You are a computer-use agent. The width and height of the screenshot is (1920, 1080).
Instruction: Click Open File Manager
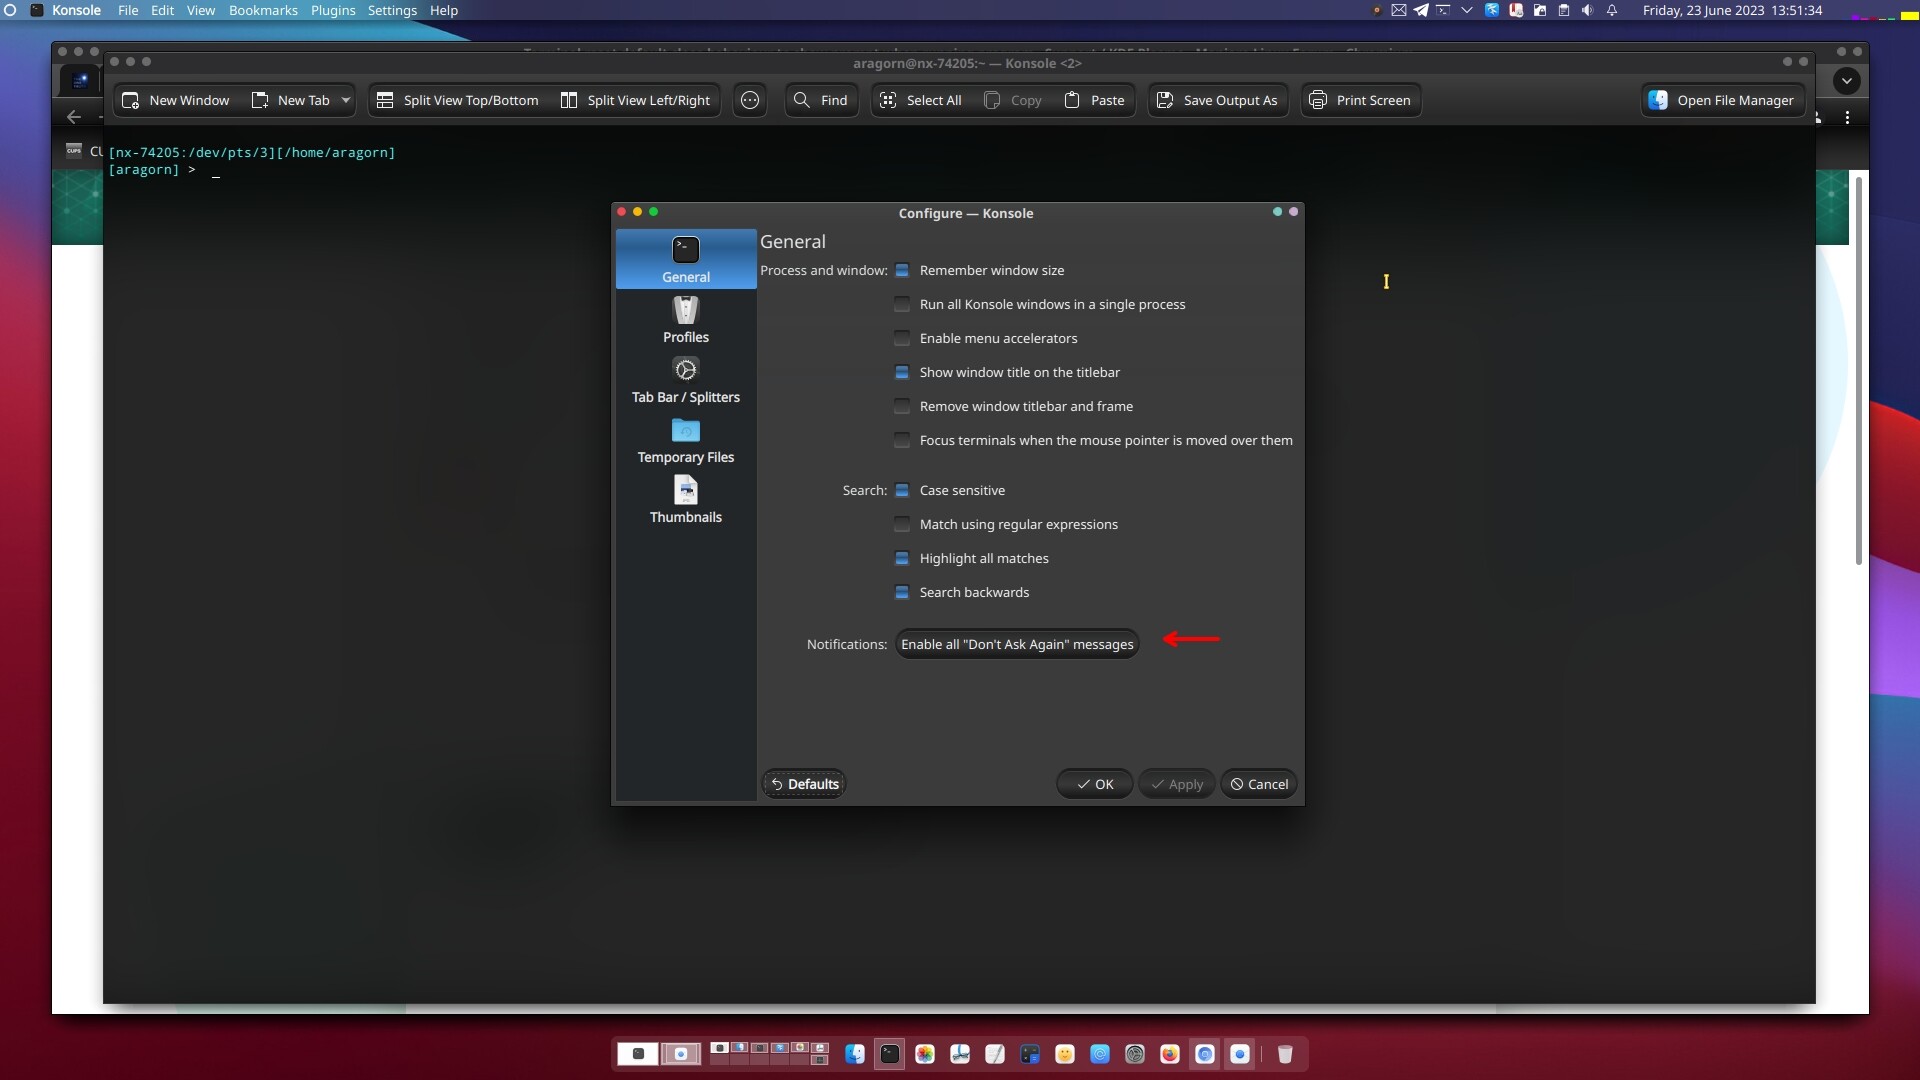pyautogui.click(x=1722, y=100)
